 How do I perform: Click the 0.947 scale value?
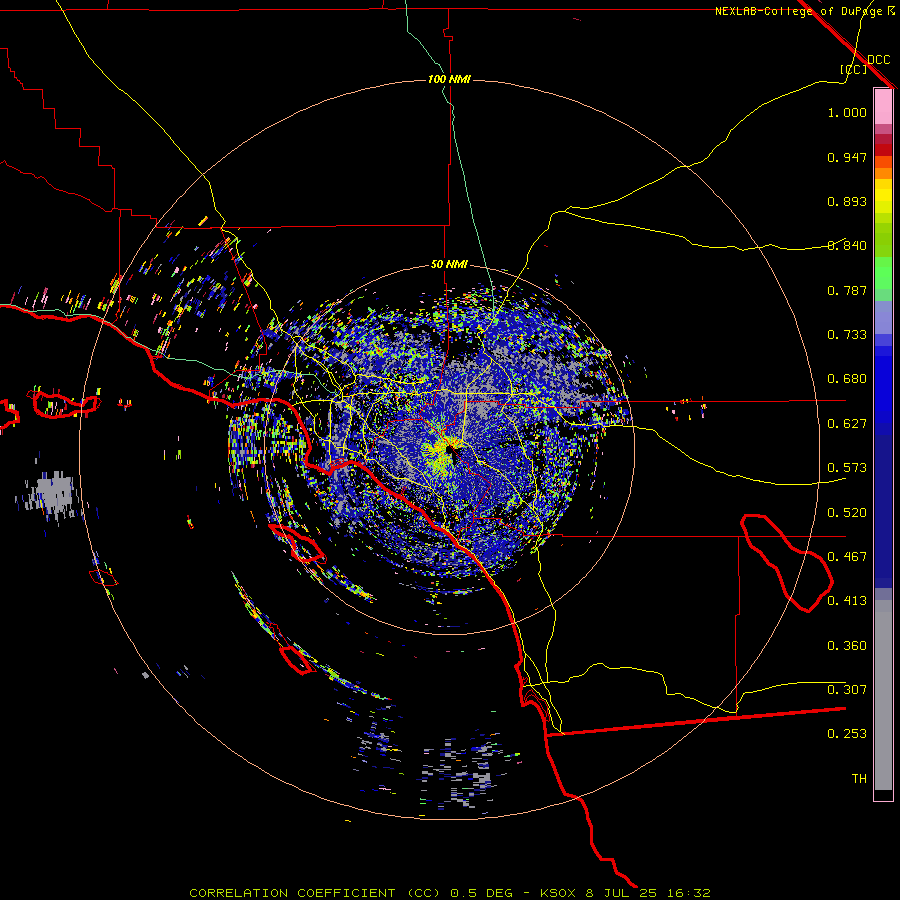tap(847, 157)
